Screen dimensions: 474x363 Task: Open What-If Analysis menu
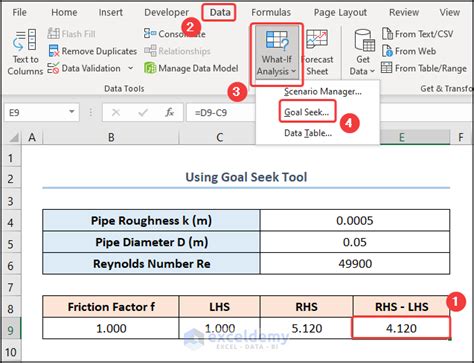pyautogui.click(x=277, y=53)
